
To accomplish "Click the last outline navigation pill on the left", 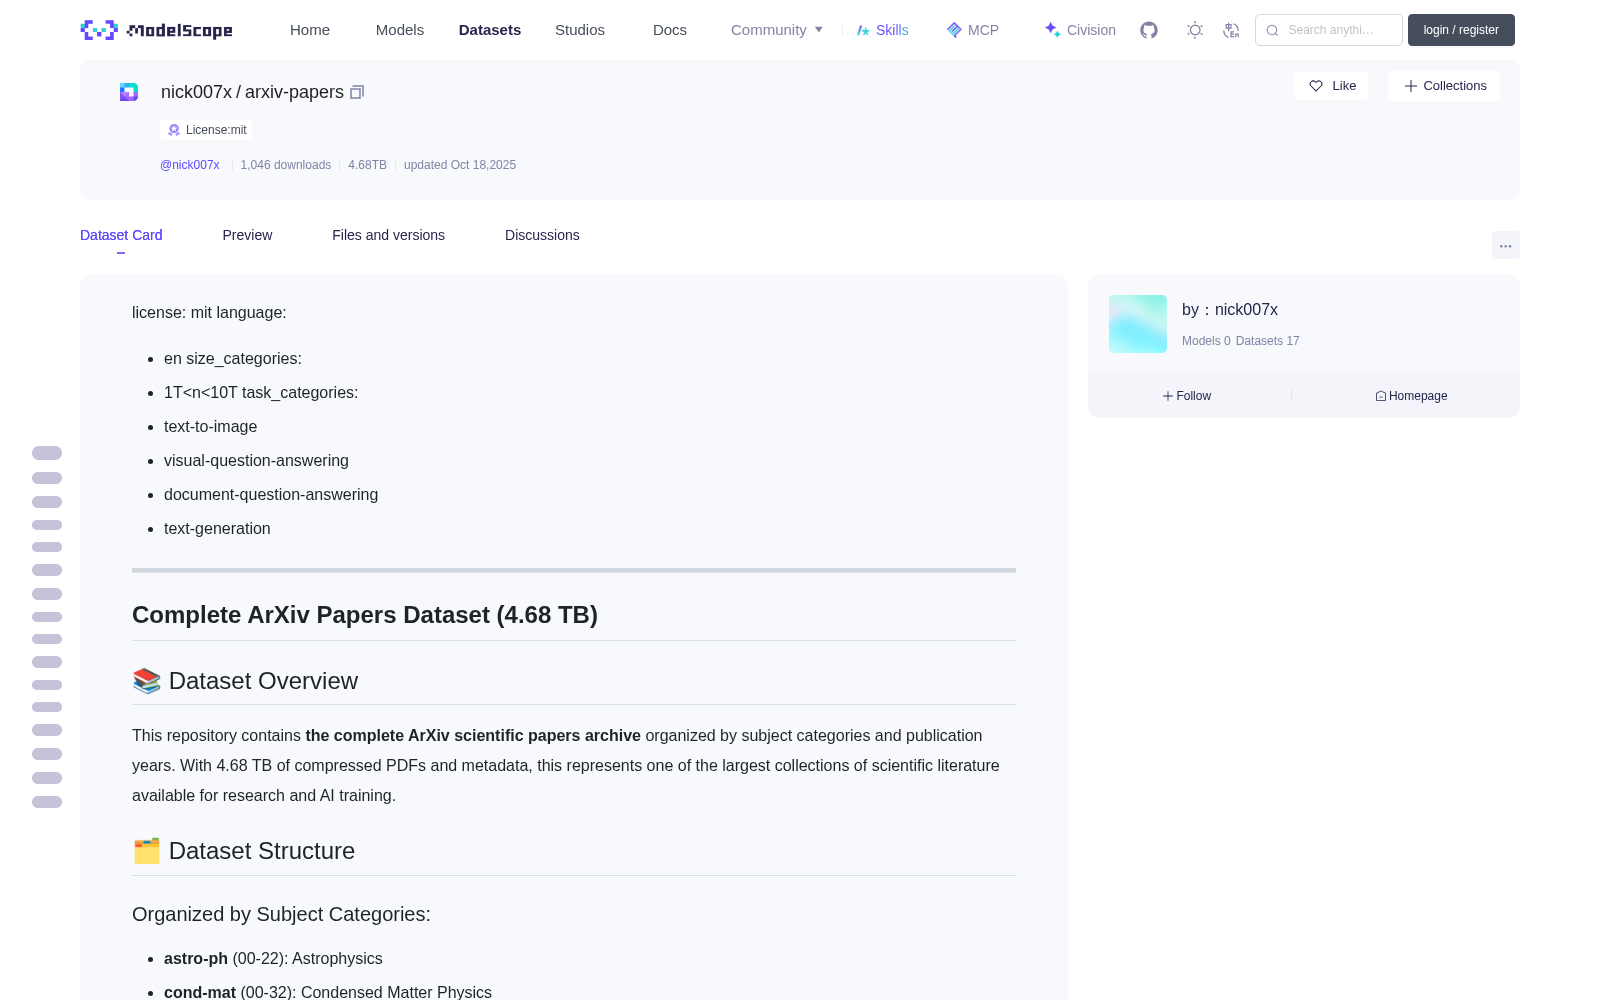I will click(x=47, y=802).
